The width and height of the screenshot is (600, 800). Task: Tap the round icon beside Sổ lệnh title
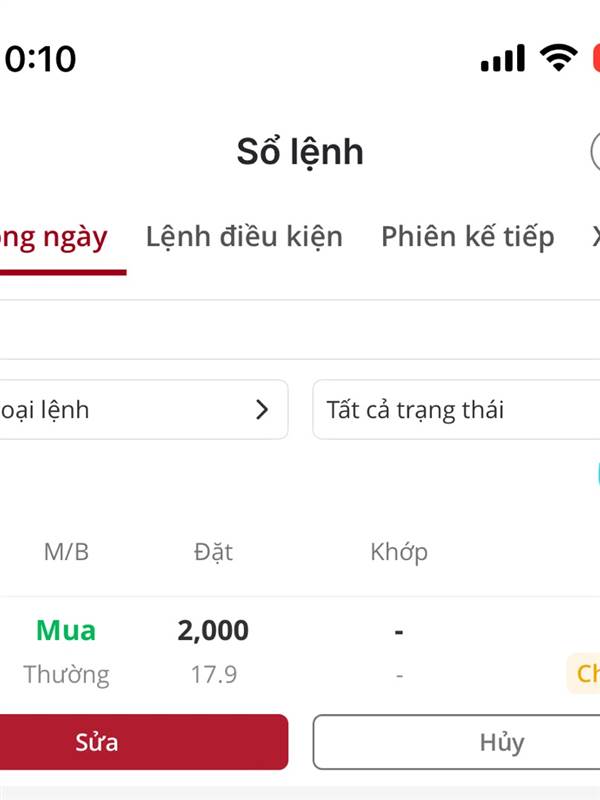[x=595, y=152]
